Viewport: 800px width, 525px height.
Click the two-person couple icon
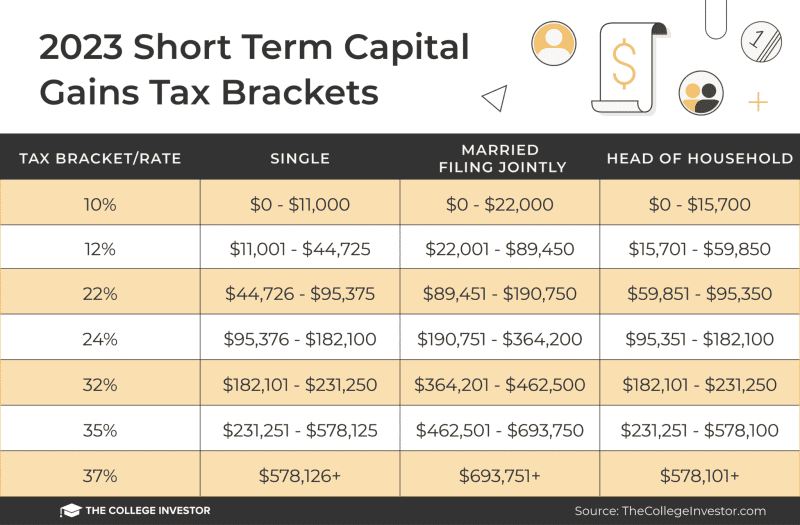click(700, 92)
